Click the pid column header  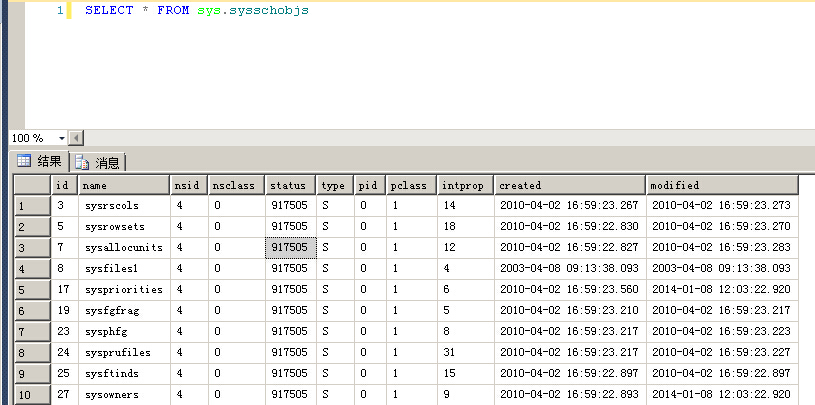(x=370, y=185)
